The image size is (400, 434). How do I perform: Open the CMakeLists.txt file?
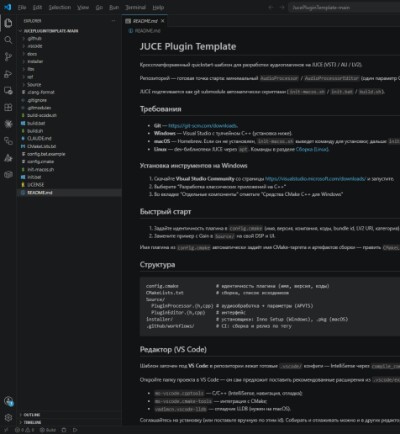69,146
